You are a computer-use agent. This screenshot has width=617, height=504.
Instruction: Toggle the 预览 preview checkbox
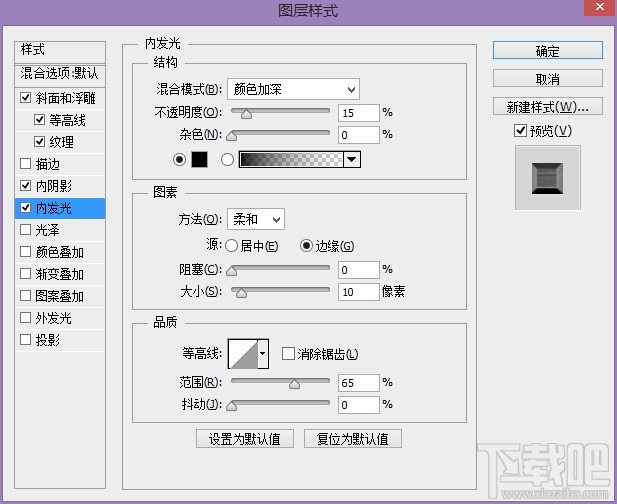[520, 131]
